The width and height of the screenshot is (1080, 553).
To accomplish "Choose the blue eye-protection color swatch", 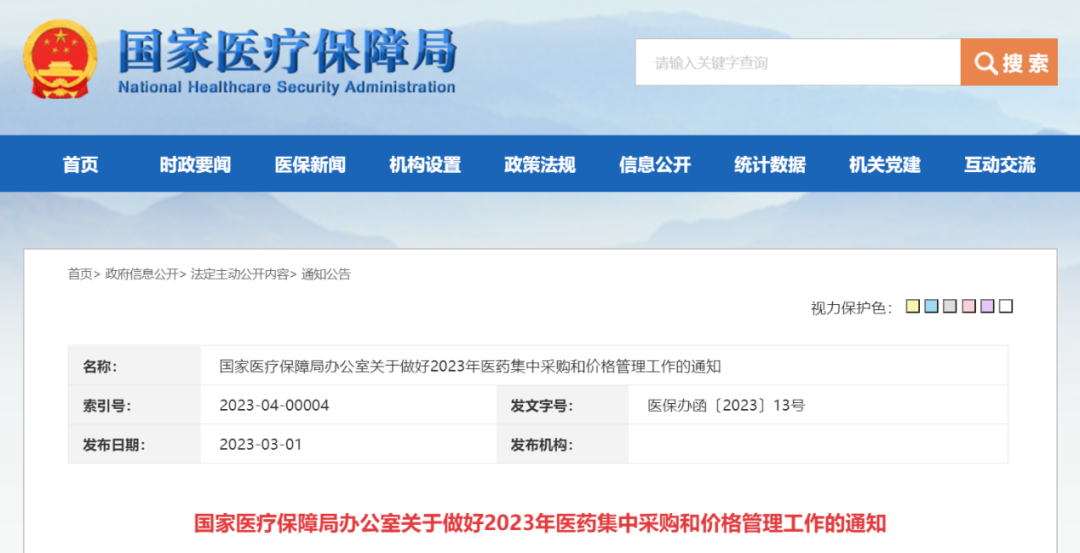I will (x=931, y=307).
